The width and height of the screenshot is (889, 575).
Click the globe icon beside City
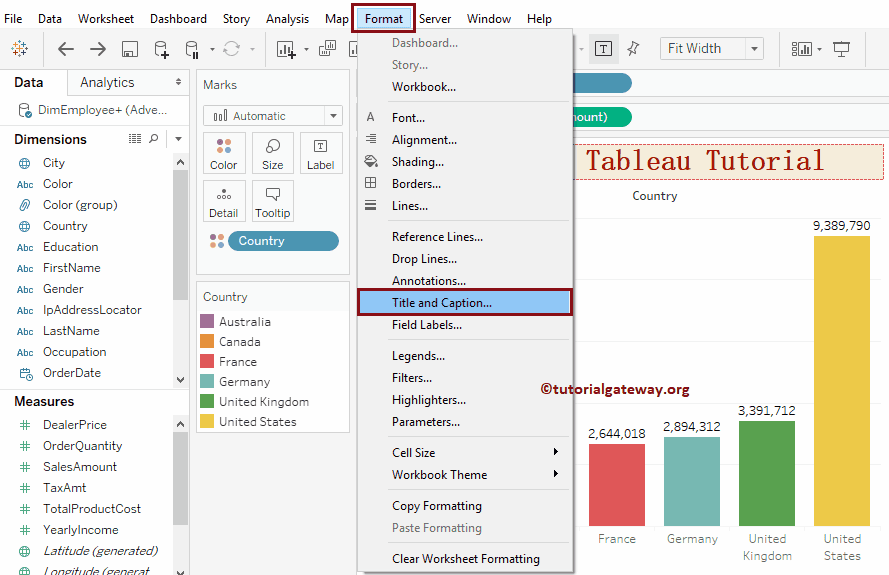click(x=24, y=163)
